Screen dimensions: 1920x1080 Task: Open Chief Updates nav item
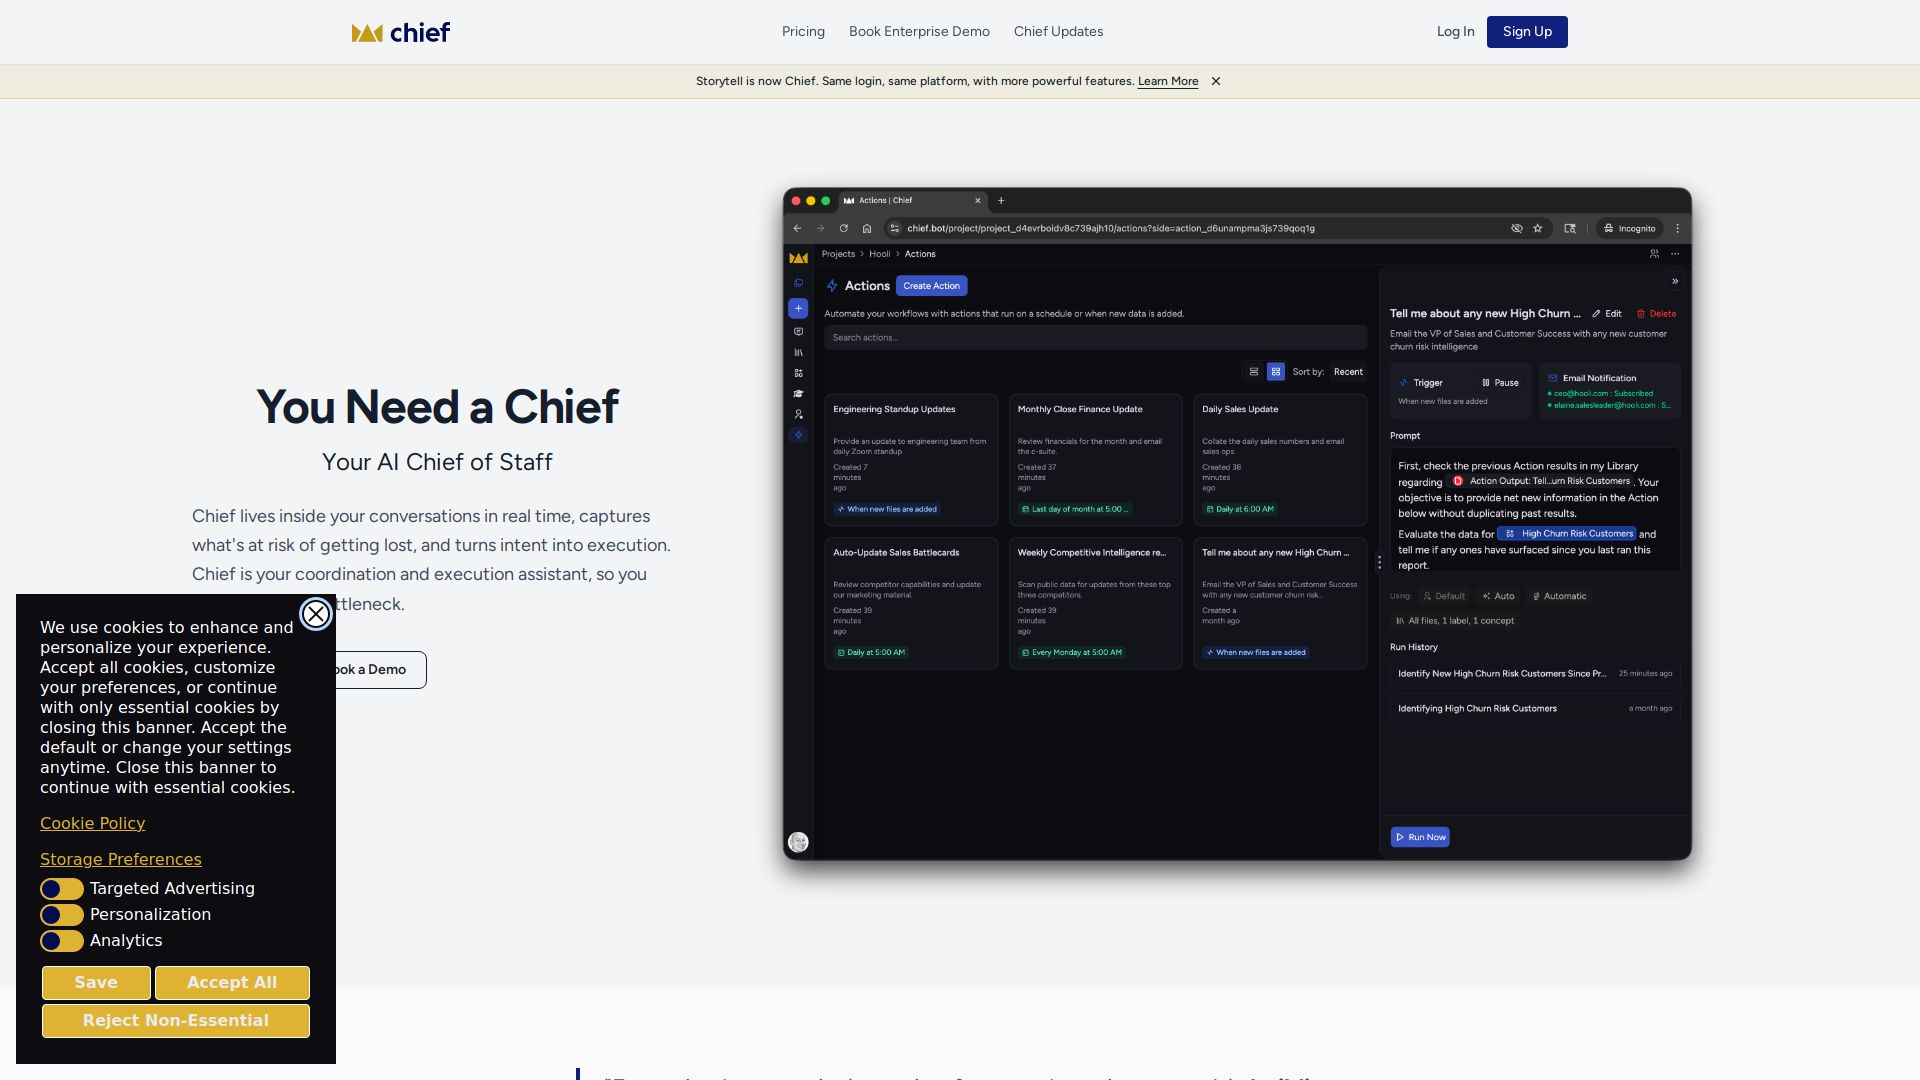pos(1058,32)
